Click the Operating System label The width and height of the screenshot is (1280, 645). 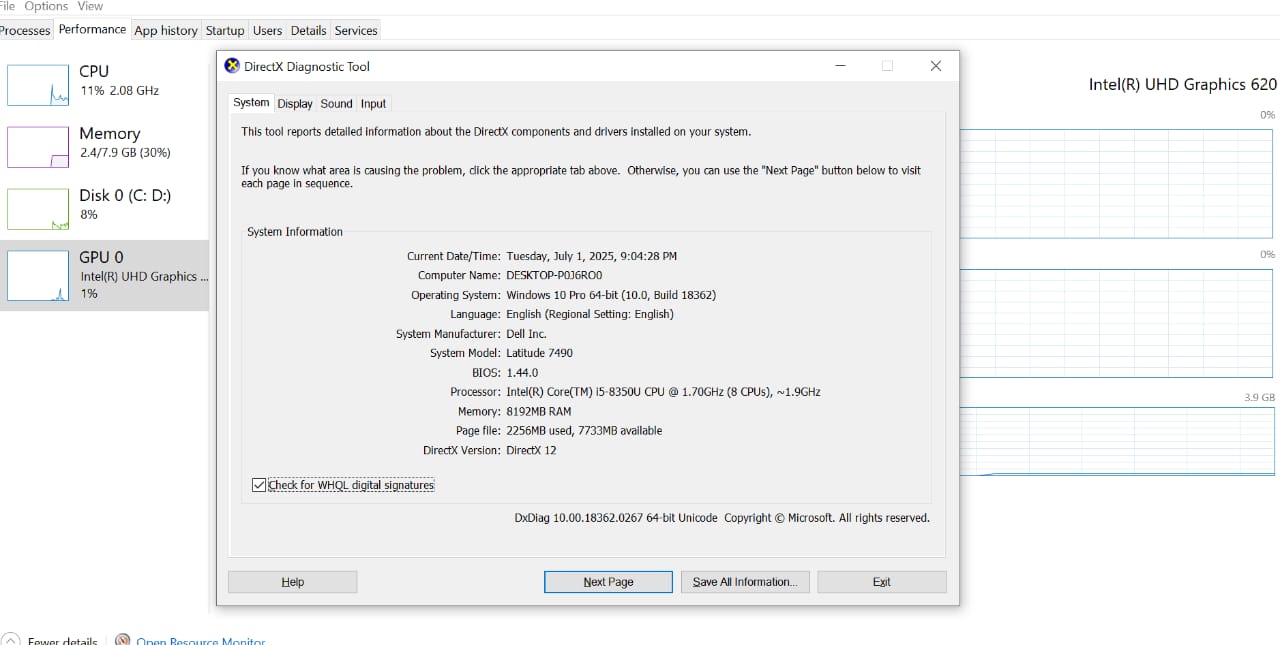pyautogui.click(x=456, y=295)
